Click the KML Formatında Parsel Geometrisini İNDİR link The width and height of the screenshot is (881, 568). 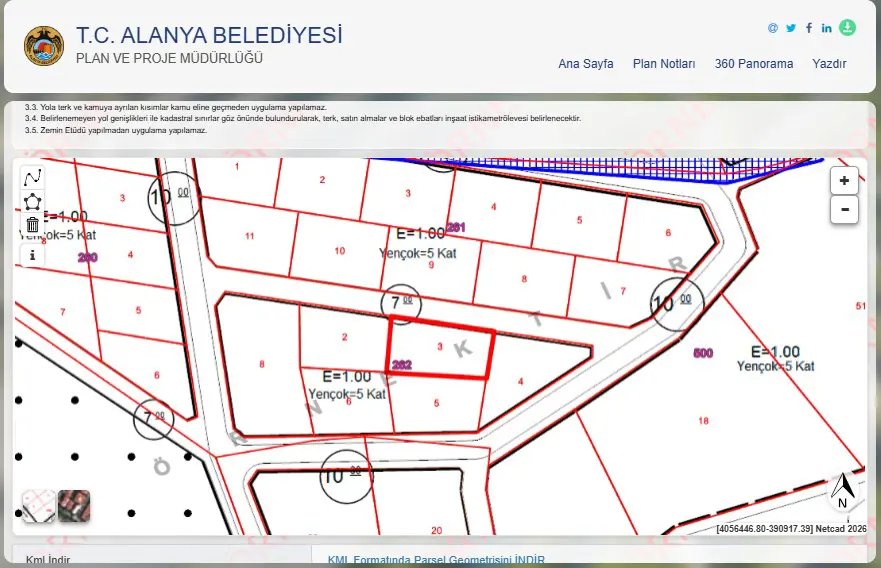coord(436,560)
